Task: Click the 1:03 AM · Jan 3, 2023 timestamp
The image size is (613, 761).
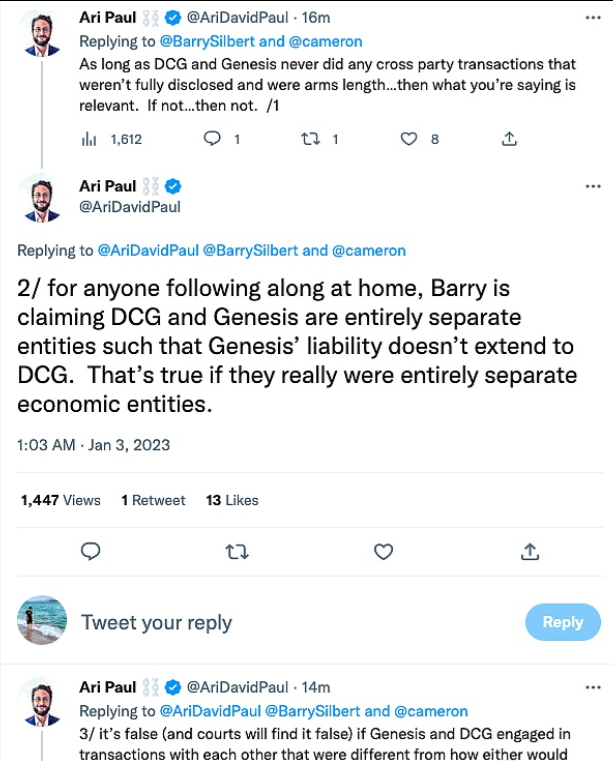Action: (93, 444)
